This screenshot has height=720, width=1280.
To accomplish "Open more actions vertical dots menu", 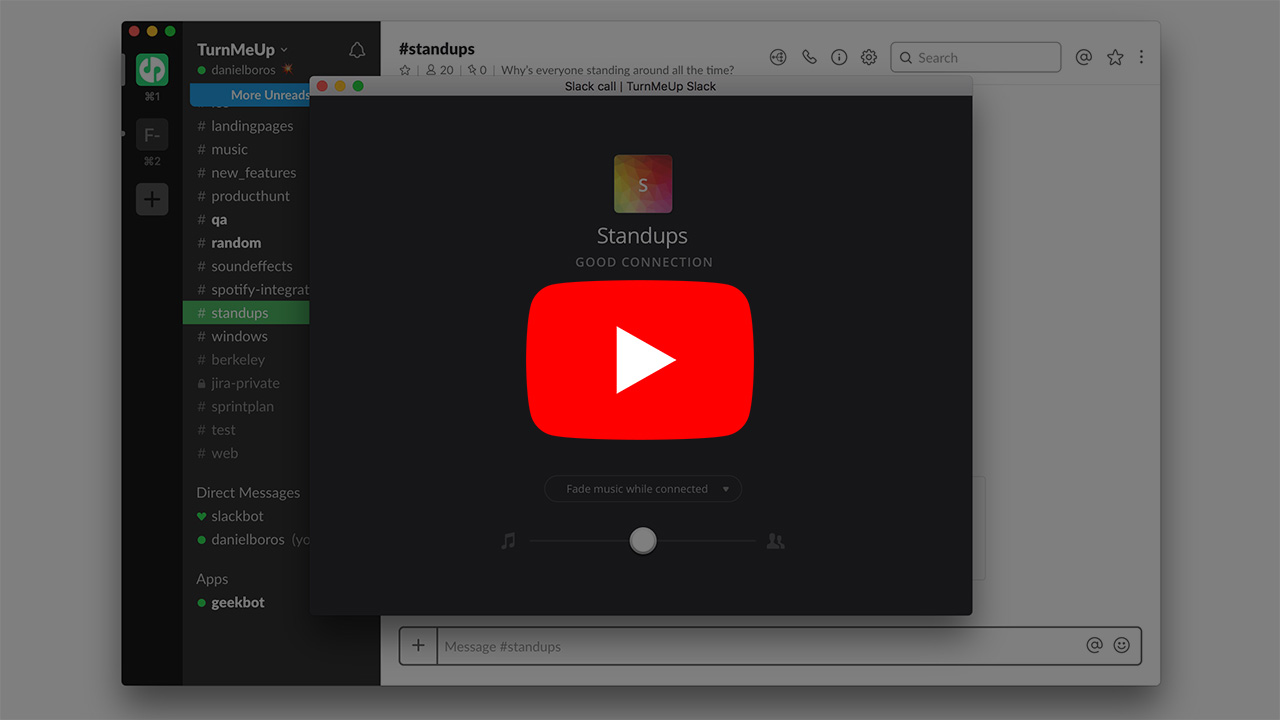I will click(1141, 58).
